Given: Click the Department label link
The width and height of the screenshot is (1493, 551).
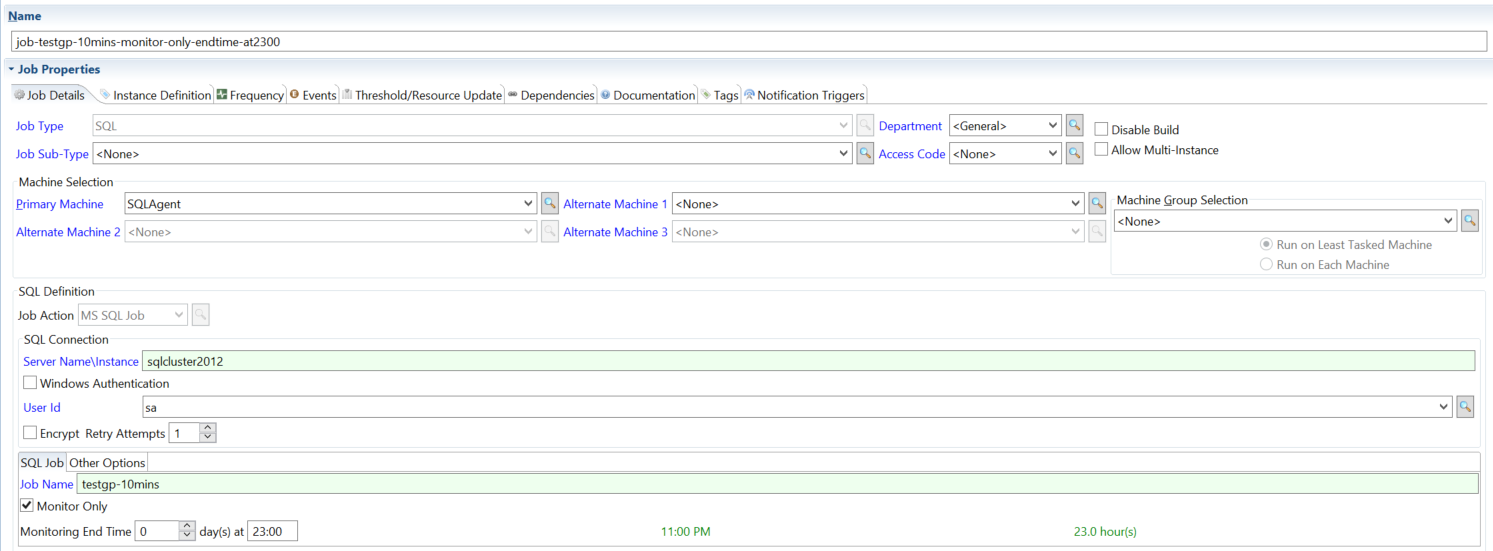Looking at the screenshot, I should click(910, 126).
